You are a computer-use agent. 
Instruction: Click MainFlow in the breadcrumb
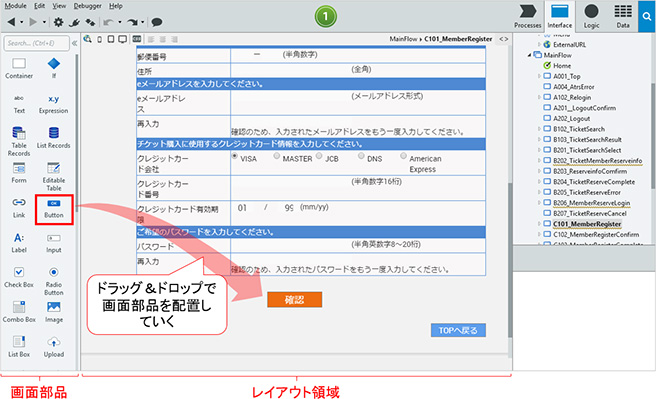pos(403,39)
